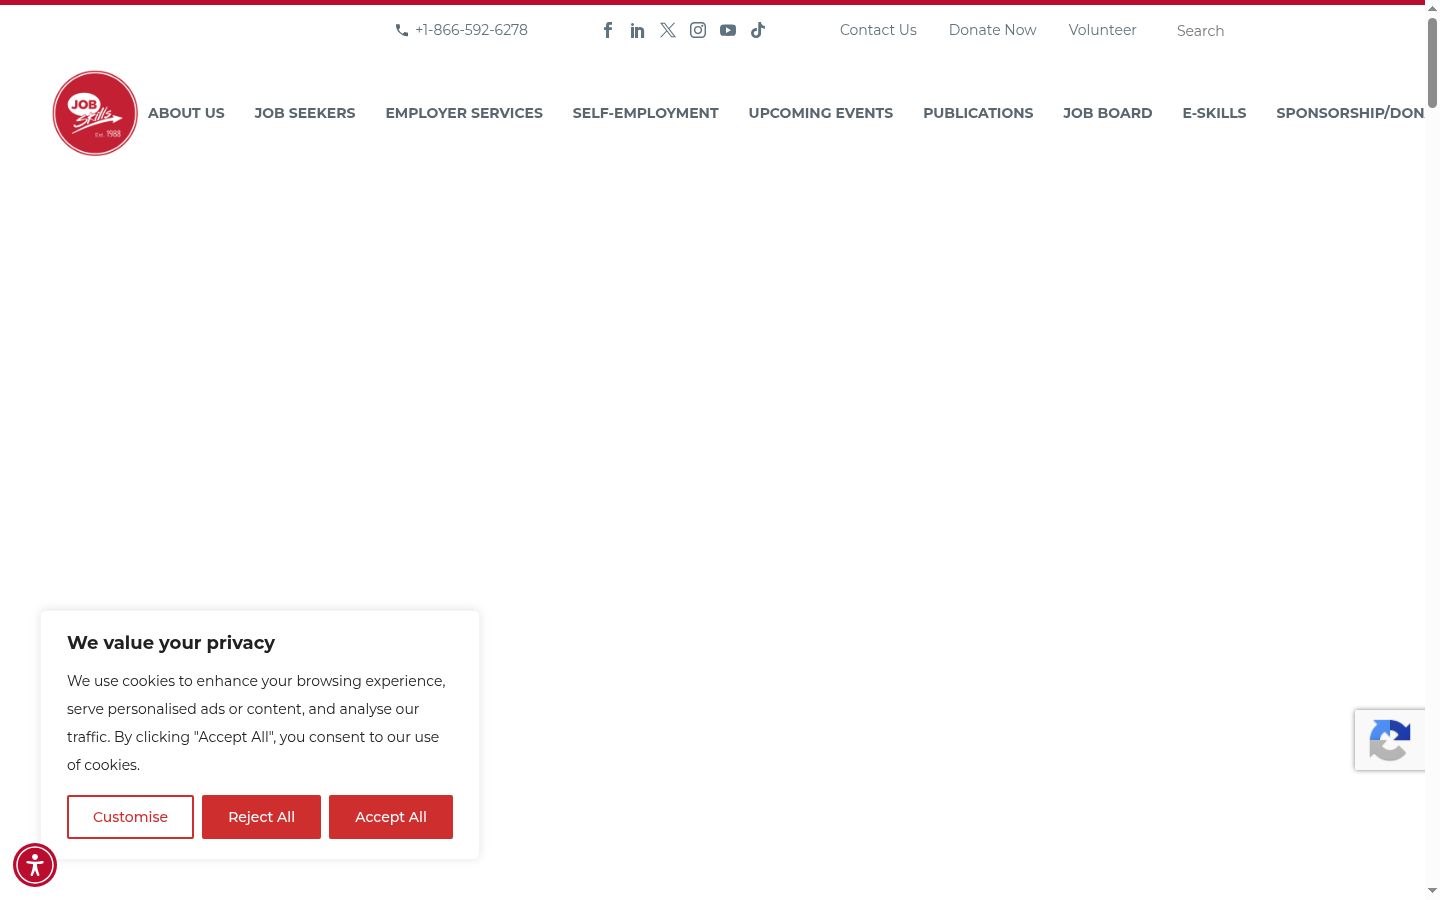Open the Sponsorship/Donate menu item

[x=1350, y=113]
